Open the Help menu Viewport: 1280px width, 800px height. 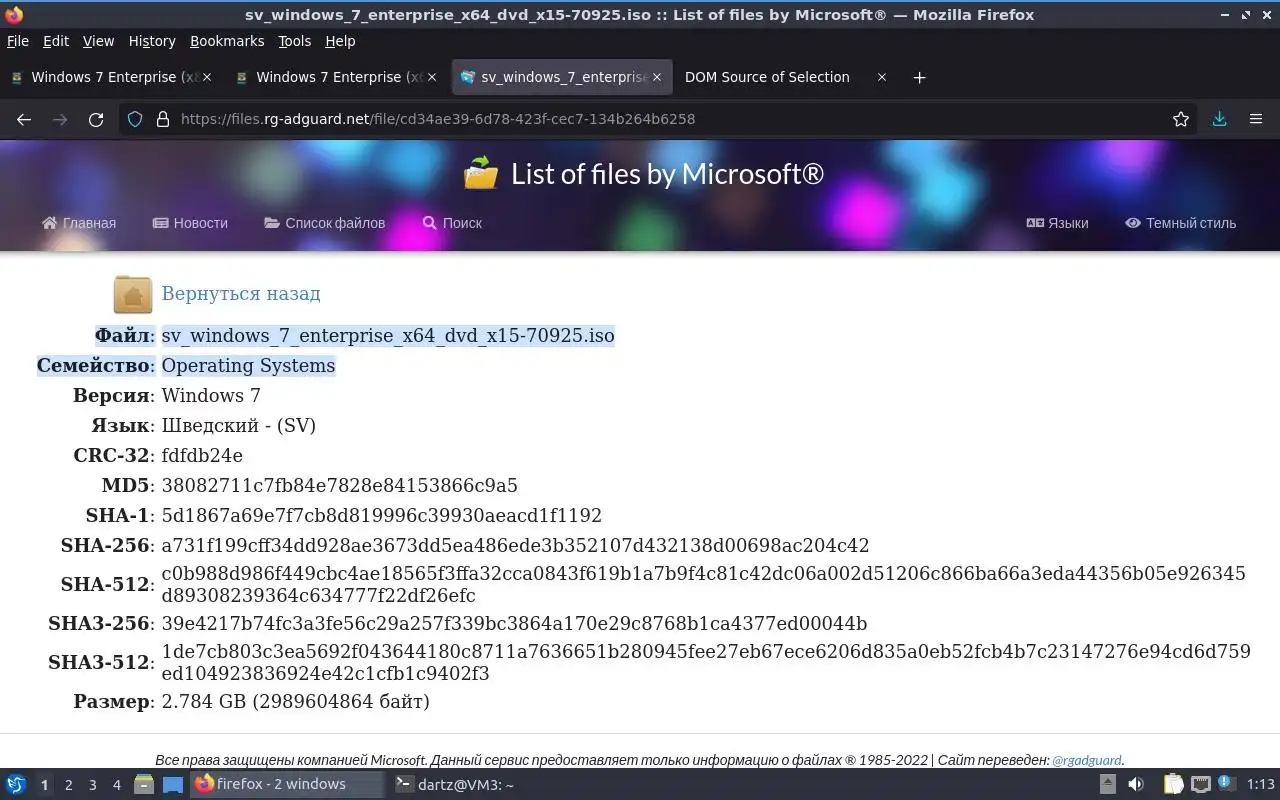tap(340, 41)
